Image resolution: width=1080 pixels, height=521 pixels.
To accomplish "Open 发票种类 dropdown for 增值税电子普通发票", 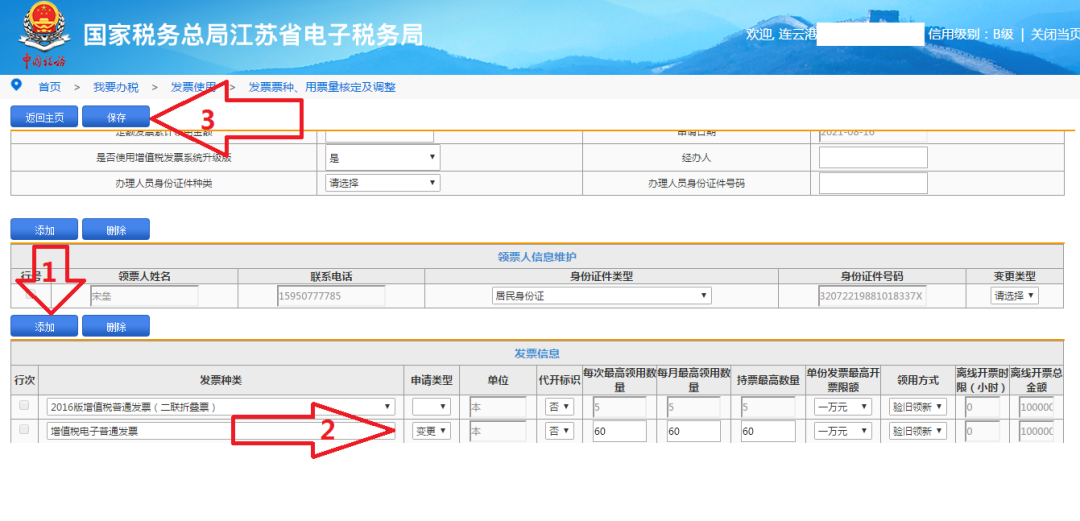I will click(x=221, y=431).
